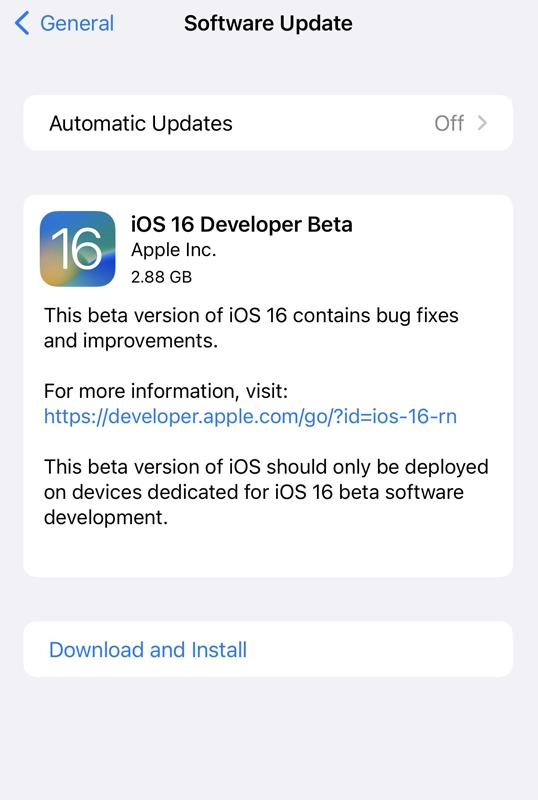This screenshot has height=800, width=538.
Task: Click the Software Update page title
Action: tap(268, 23)
